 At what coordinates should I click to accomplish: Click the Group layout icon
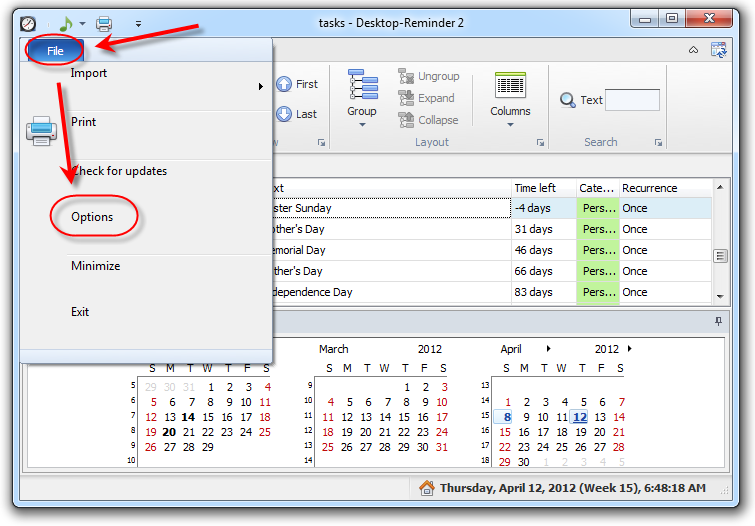[x=363, y=85]
